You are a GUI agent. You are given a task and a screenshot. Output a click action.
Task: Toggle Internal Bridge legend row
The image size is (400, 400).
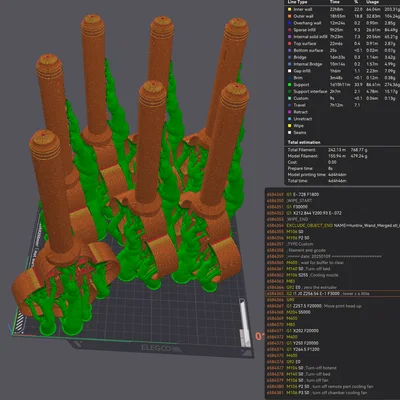343,64
